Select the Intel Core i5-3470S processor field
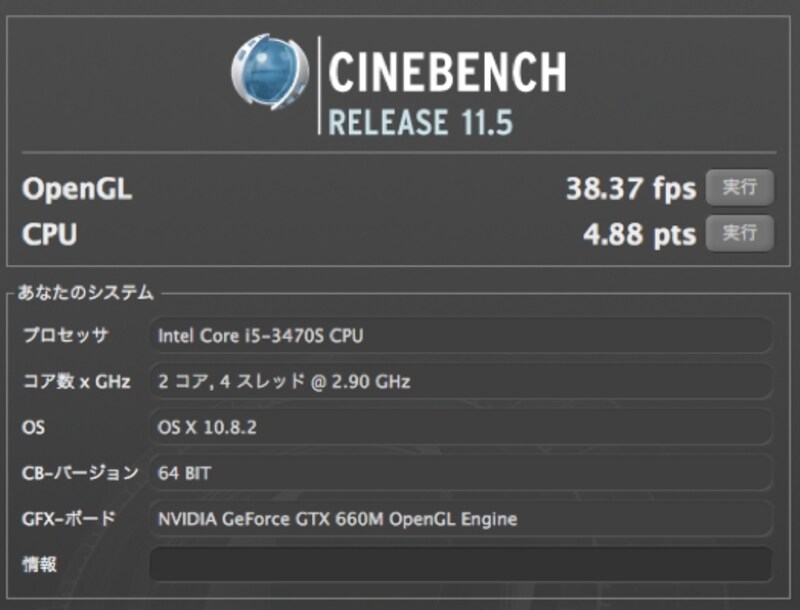The width and height of the screenshot is (800, 610). pyautogui.click(x=461, y=336)
